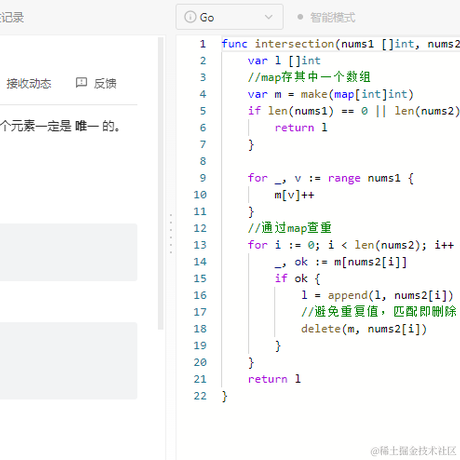
Task: Click the '//map存其中一个数组' comment line
Action: (x=309, y=77)
